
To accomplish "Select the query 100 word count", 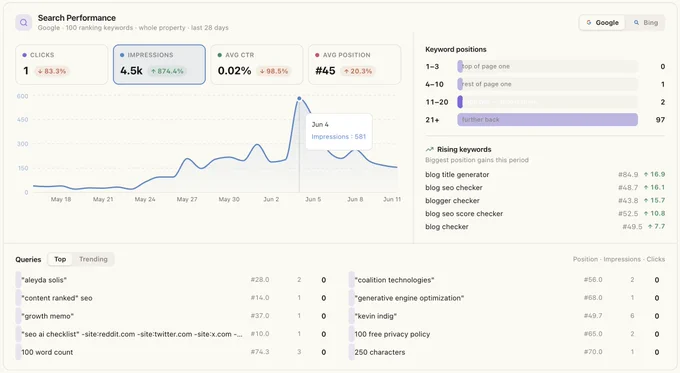I will (x=171, y=352).
